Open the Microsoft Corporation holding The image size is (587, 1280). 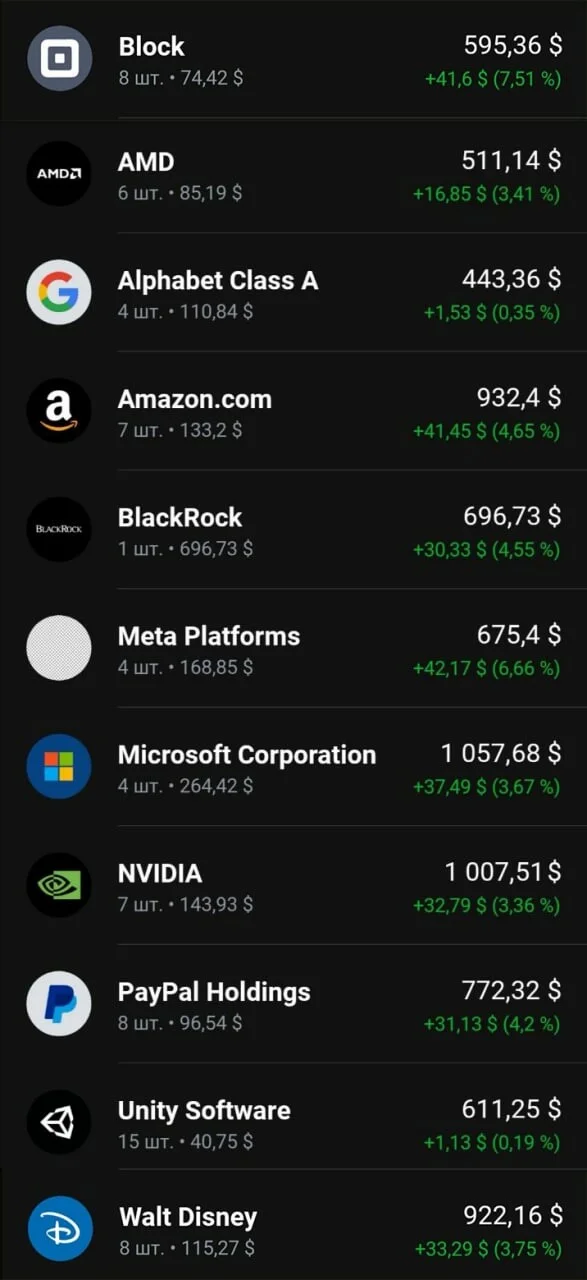pyautogui.click(x=293, y=766)
